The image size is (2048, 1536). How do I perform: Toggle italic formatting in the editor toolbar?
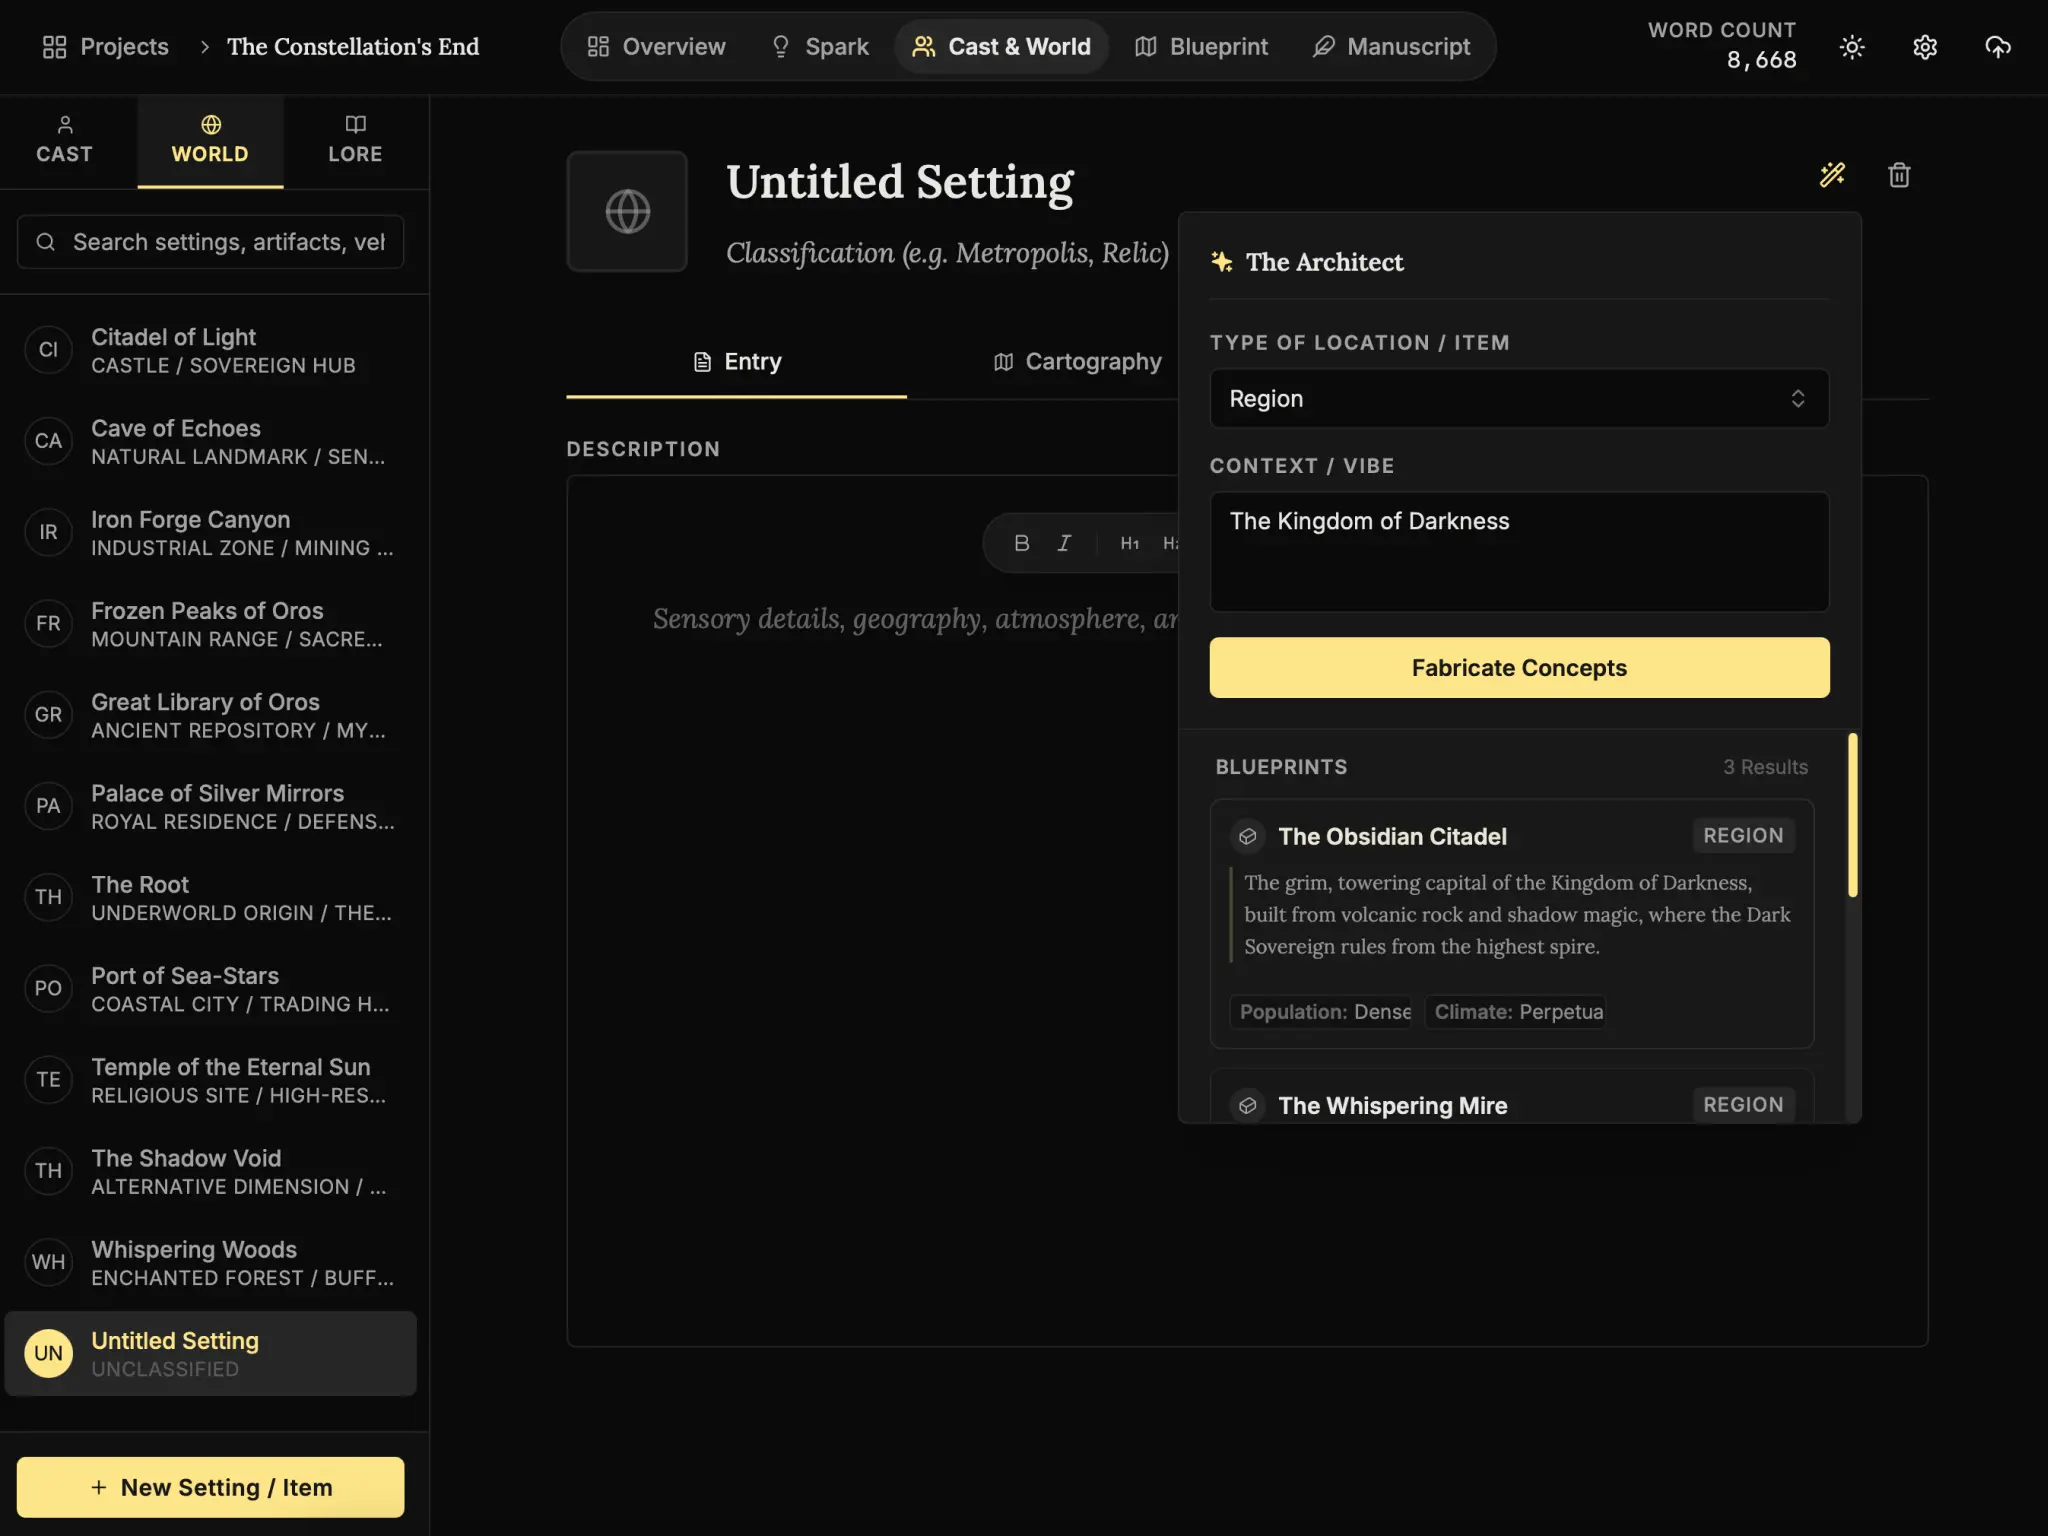[1064, 542]
